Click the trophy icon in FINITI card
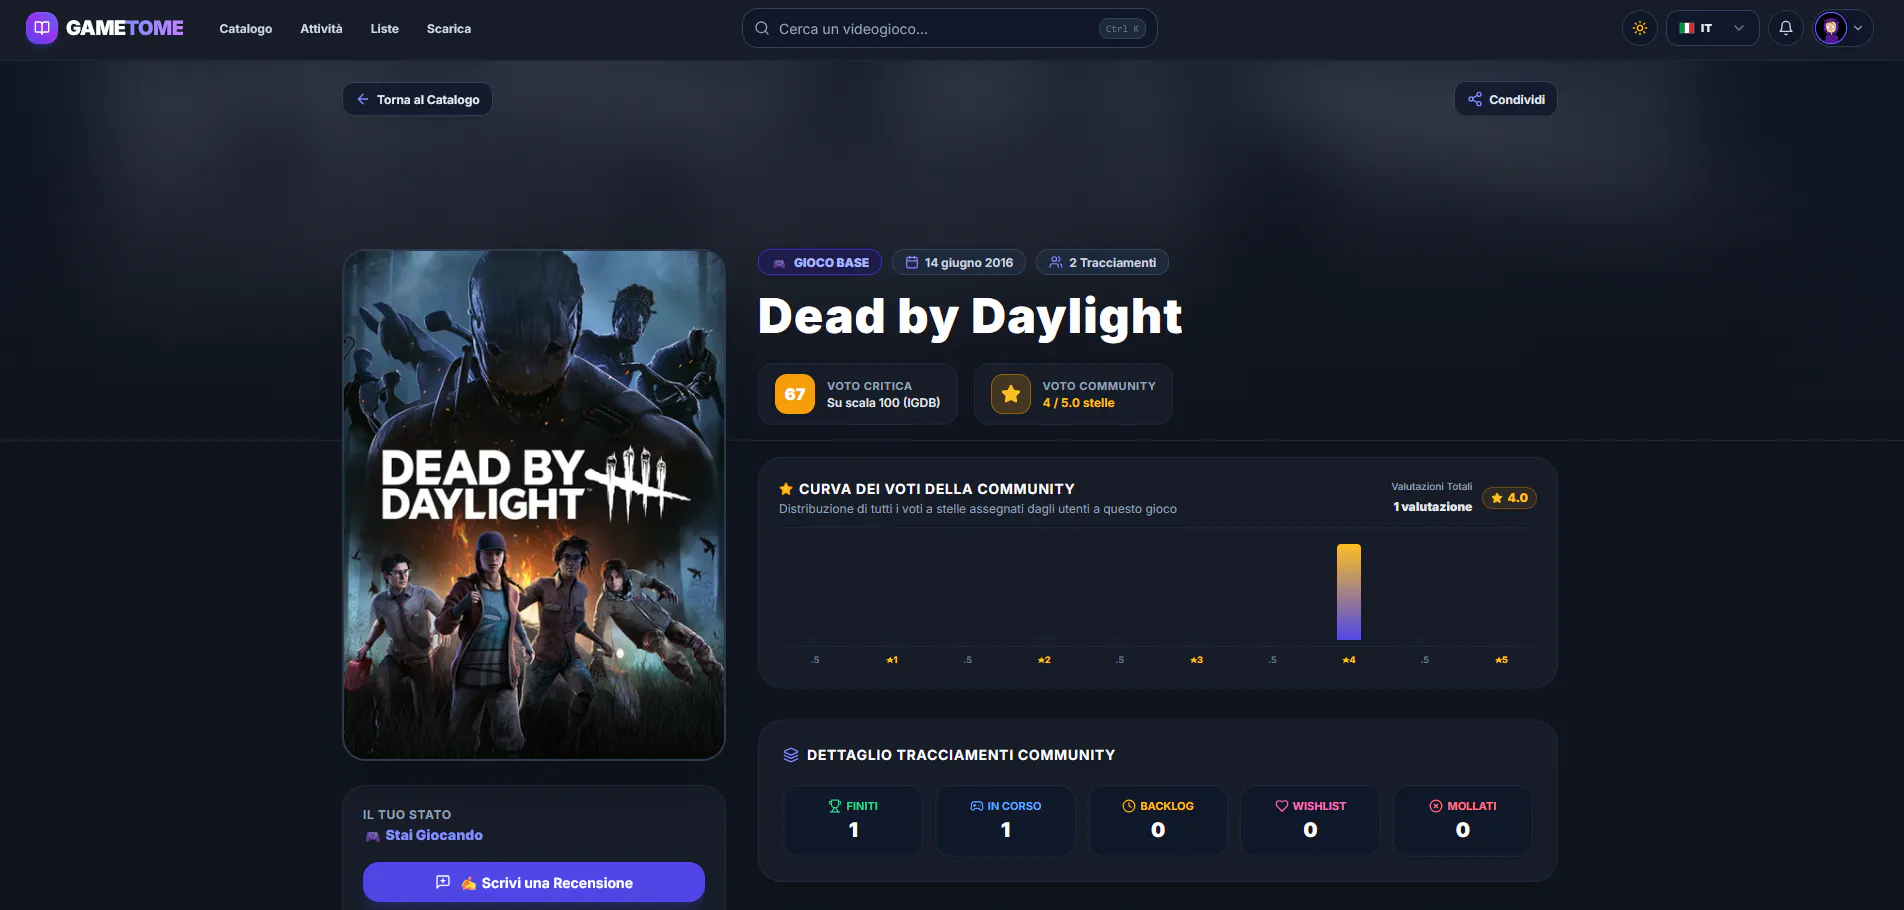 pyautogui.click(x=835, y=806)
